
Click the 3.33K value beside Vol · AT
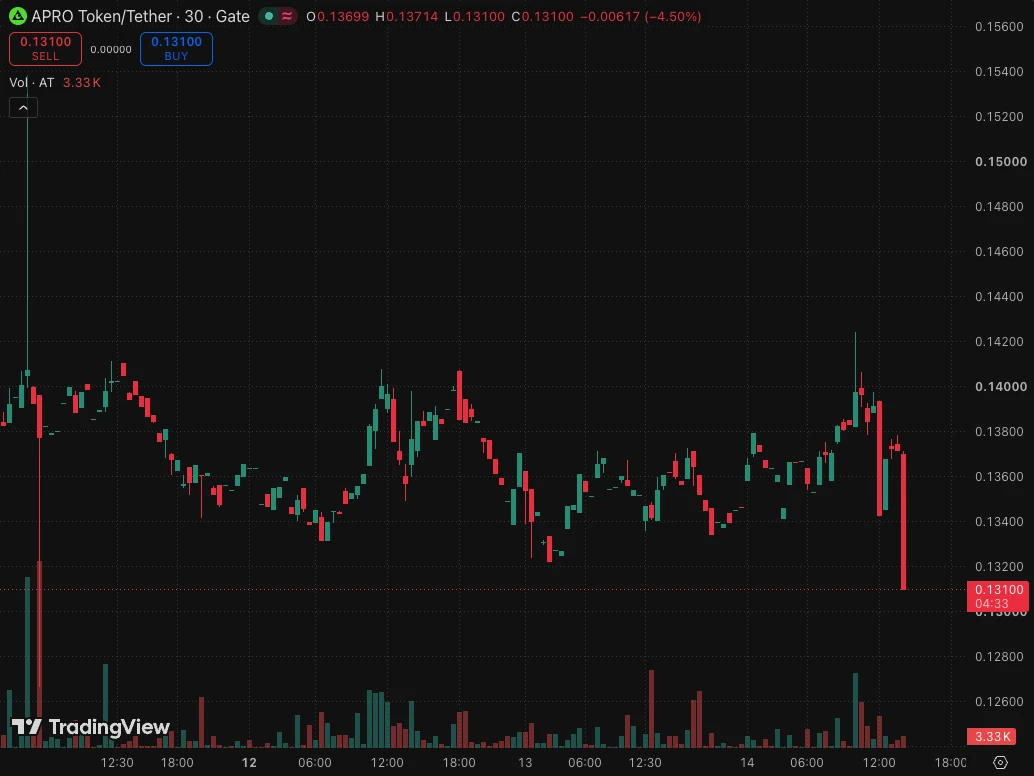pyautogui.click(x=82, y=82)
